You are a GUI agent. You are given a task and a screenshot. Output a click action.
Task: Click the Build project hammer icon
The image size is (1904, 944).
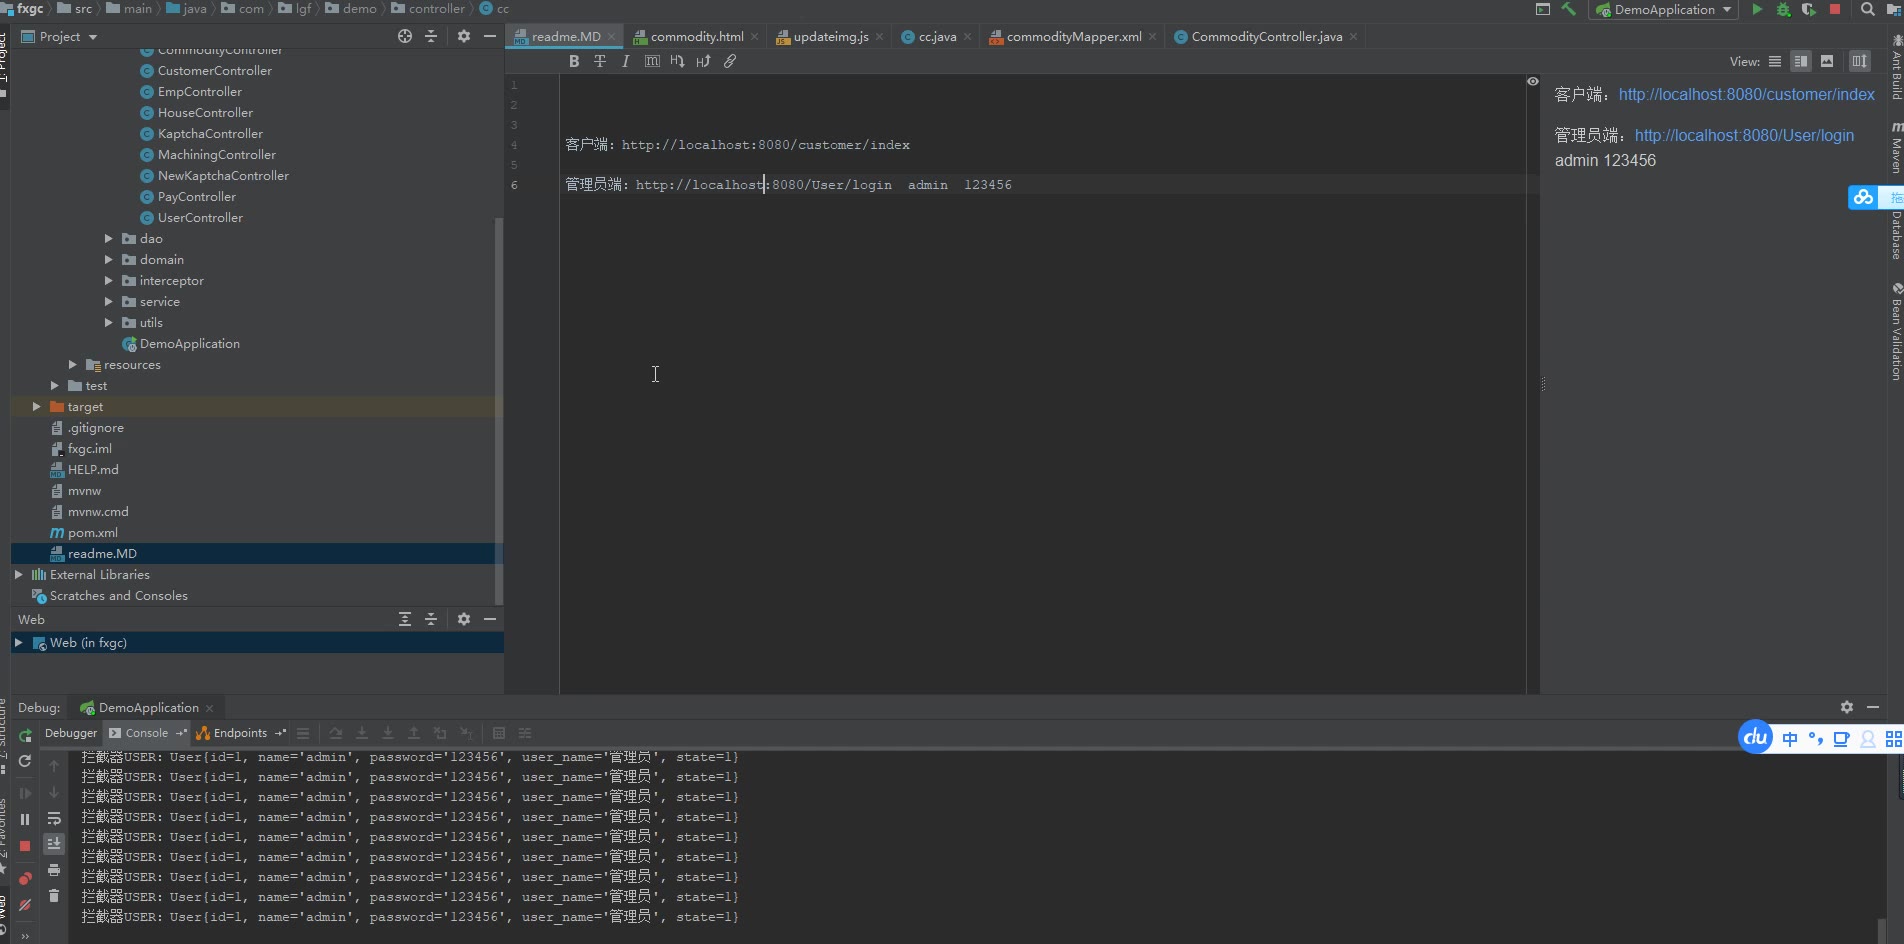[x=1569, y=10]
